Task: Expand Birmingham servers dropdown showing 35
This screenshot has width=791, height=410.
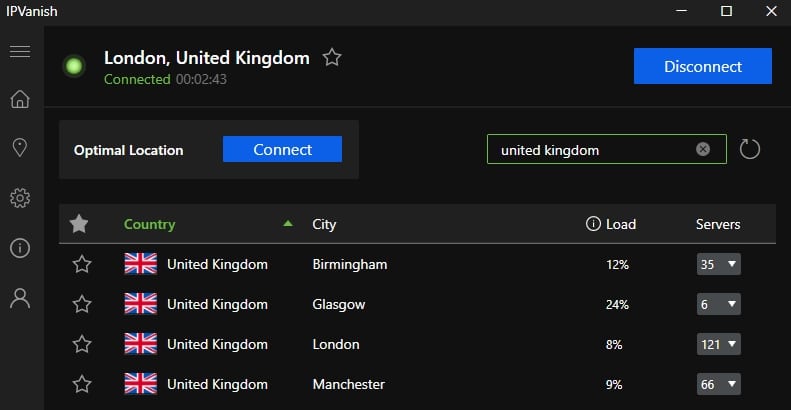Action: click(x=718, y=264)
